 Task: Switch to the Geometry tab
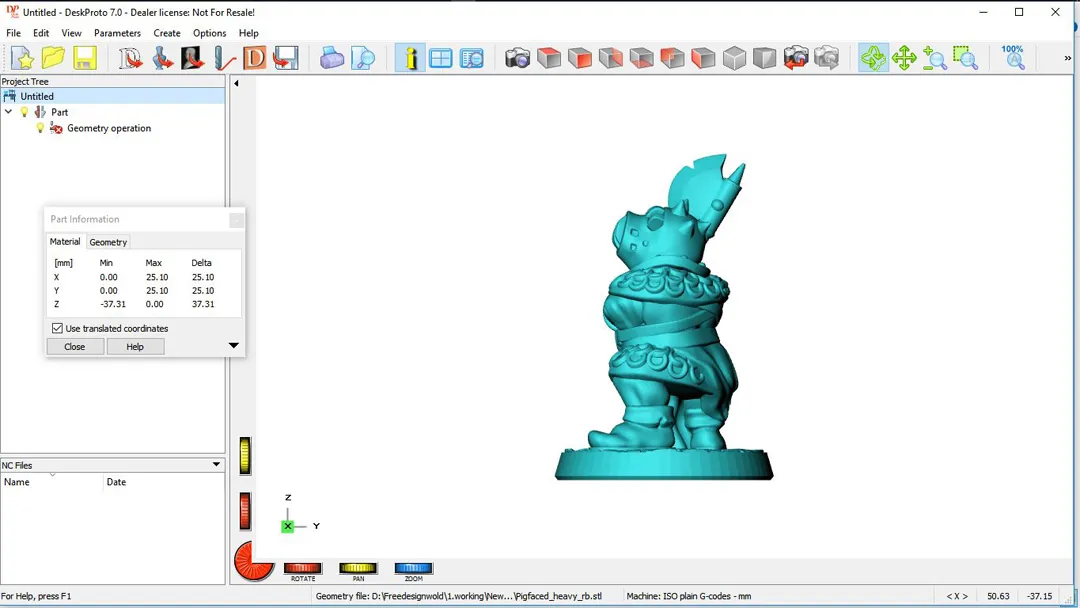pyautogui.click(x=108, y=242)
